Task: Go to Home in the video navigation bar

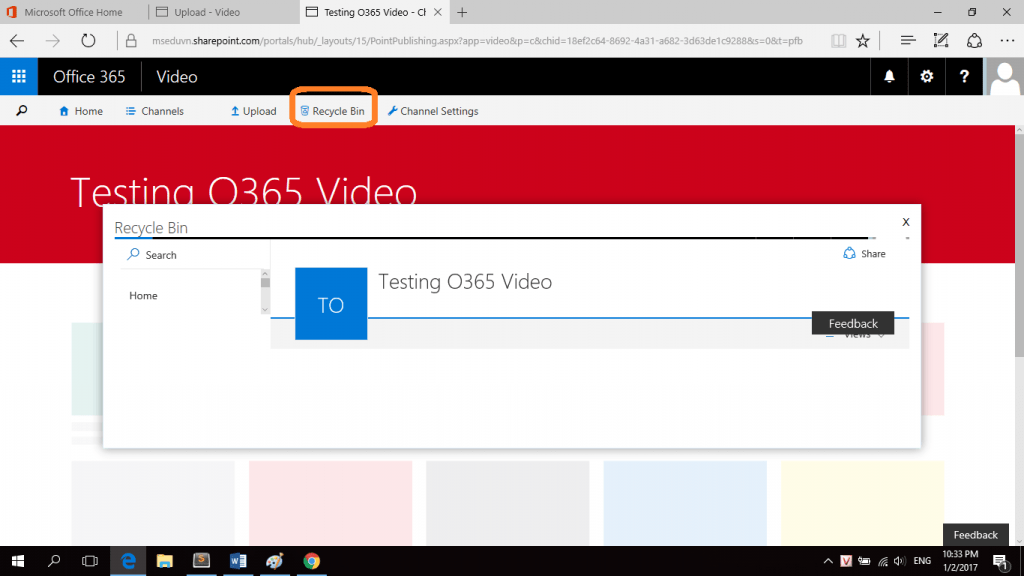Action: [x=81, y=111]
